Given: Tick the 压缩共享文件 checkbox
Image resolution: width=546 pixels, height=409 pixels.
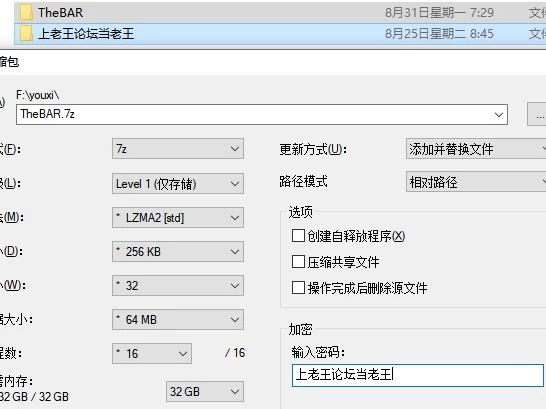Looking at the screenshot, I should click(298, 262).
